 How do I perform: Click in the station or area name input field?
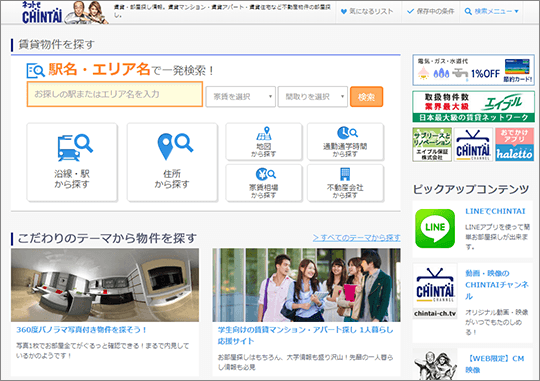(x=115, y=94)
